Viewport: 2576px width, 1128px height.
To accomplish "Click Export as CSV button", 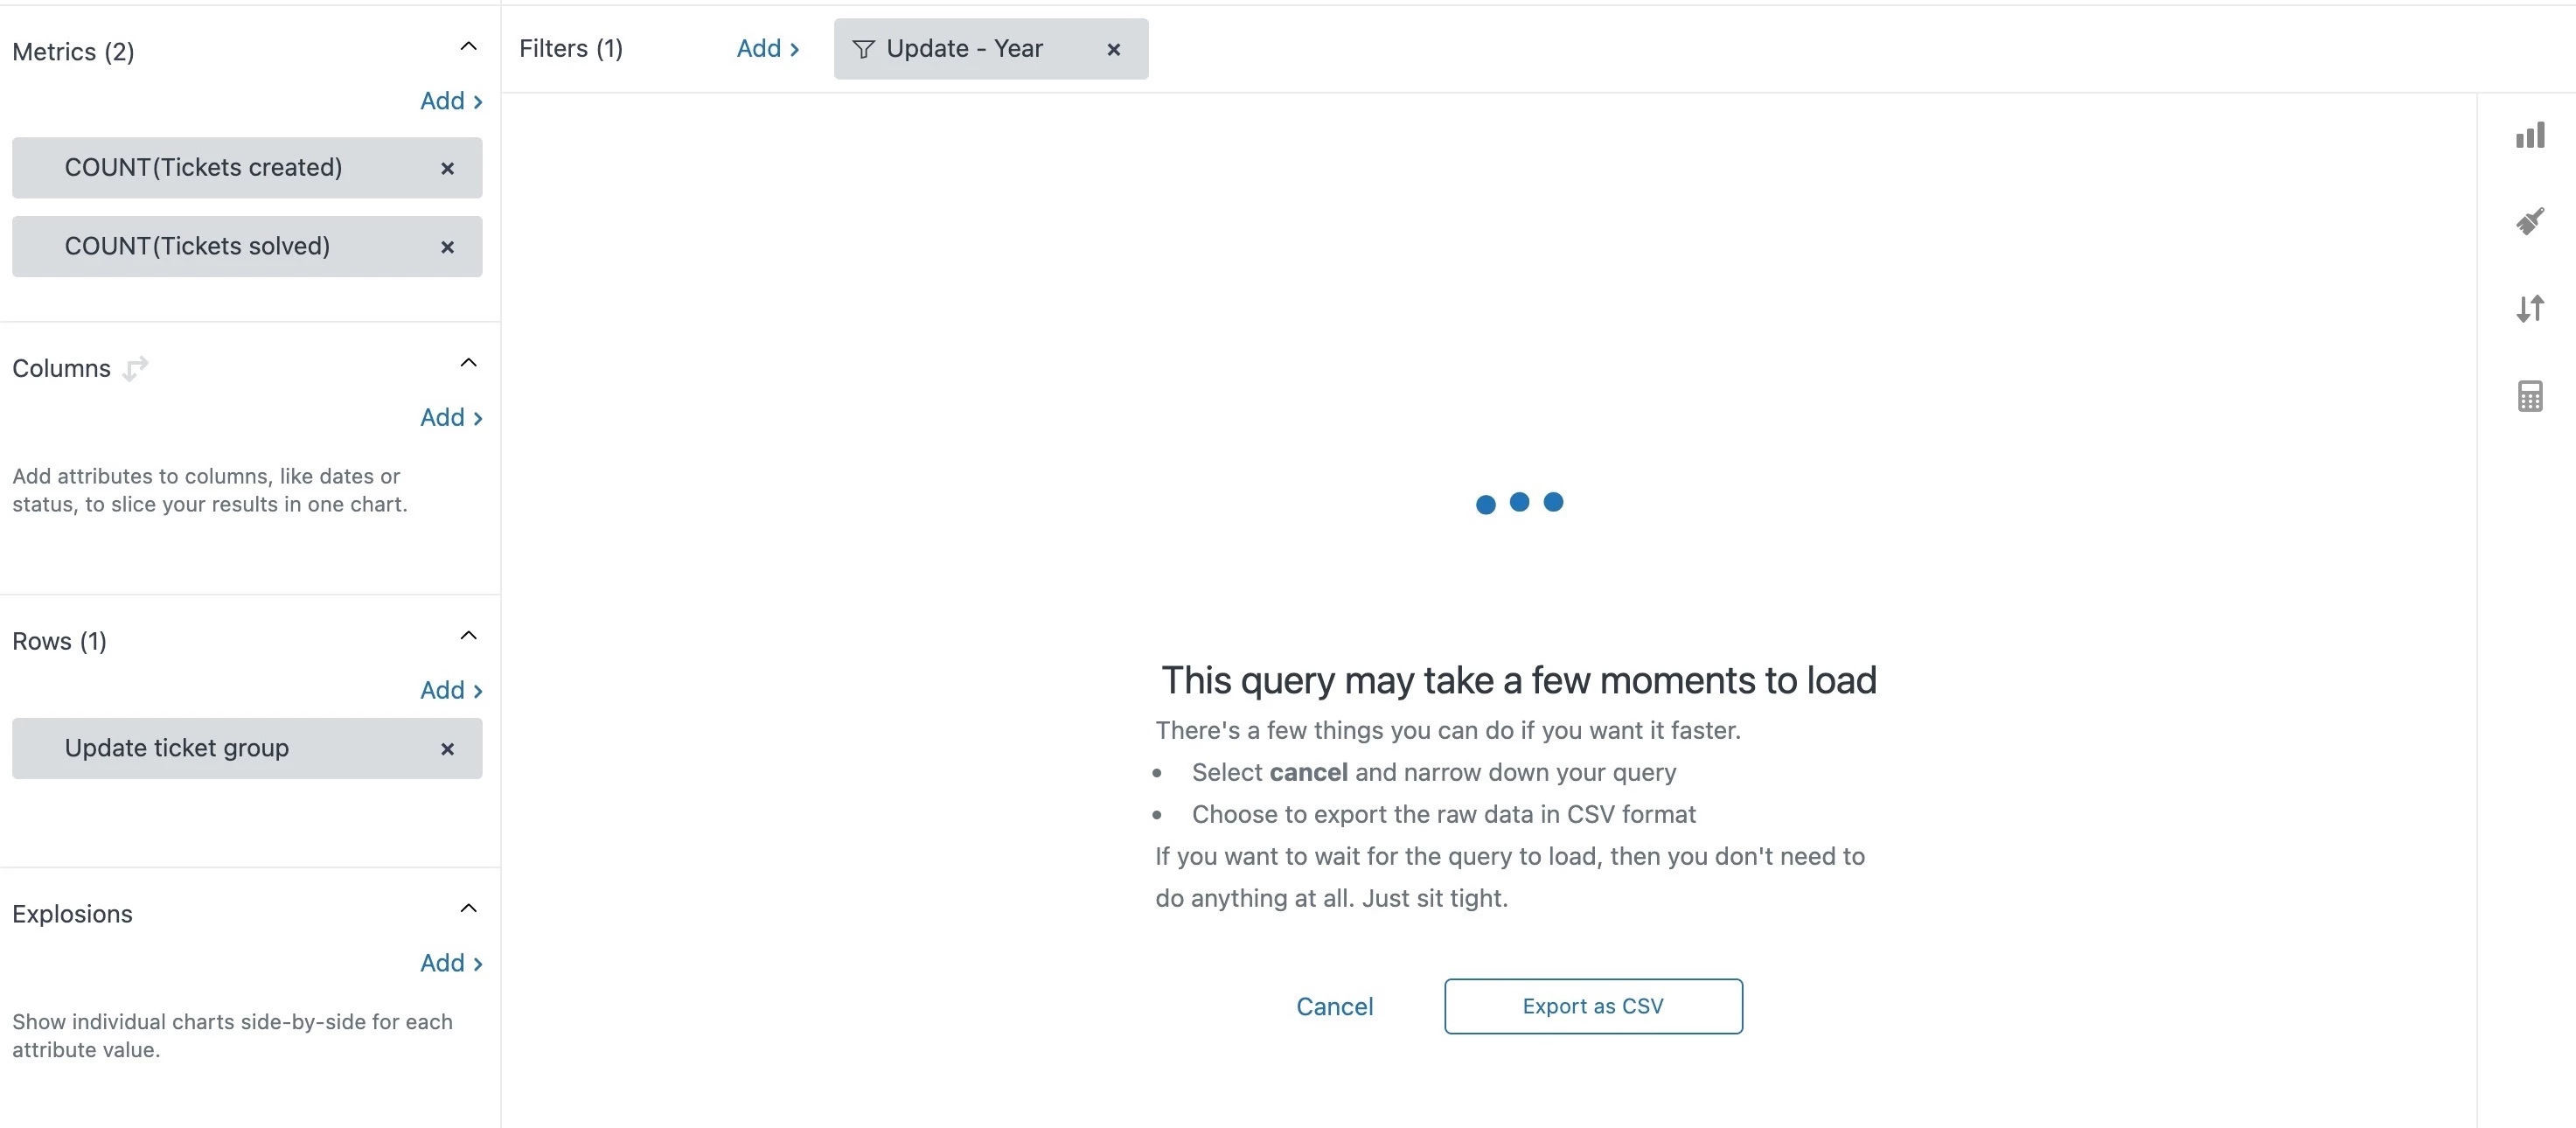I will (1592, 1006).
